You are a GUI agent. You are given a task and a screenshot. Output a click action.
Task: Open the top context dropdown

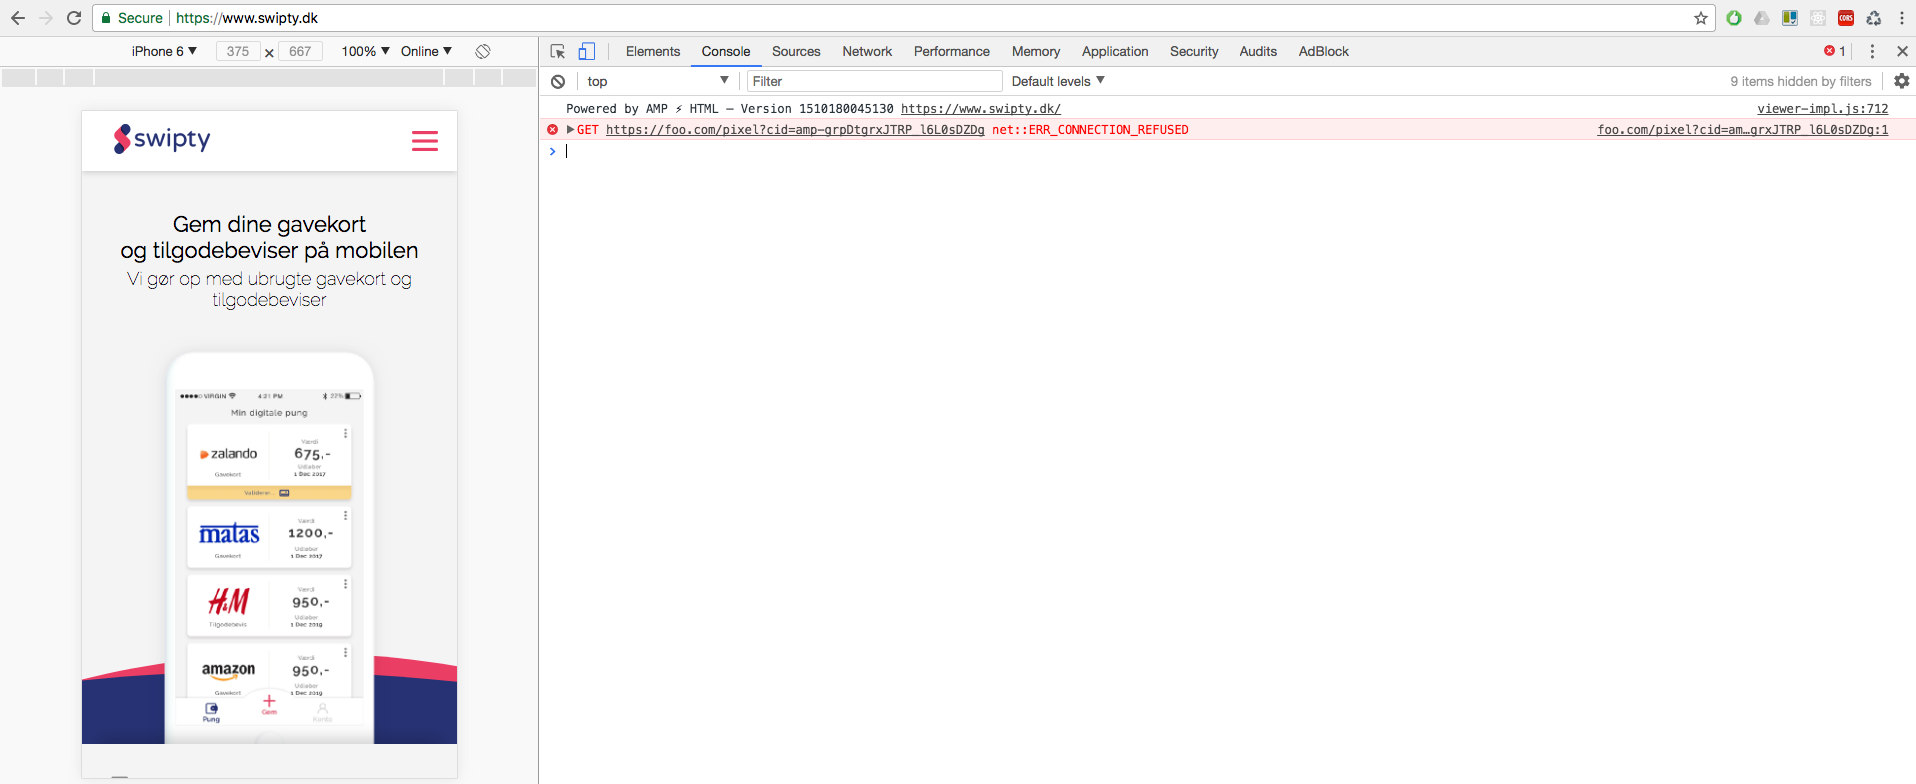click(x=658, y=81)
